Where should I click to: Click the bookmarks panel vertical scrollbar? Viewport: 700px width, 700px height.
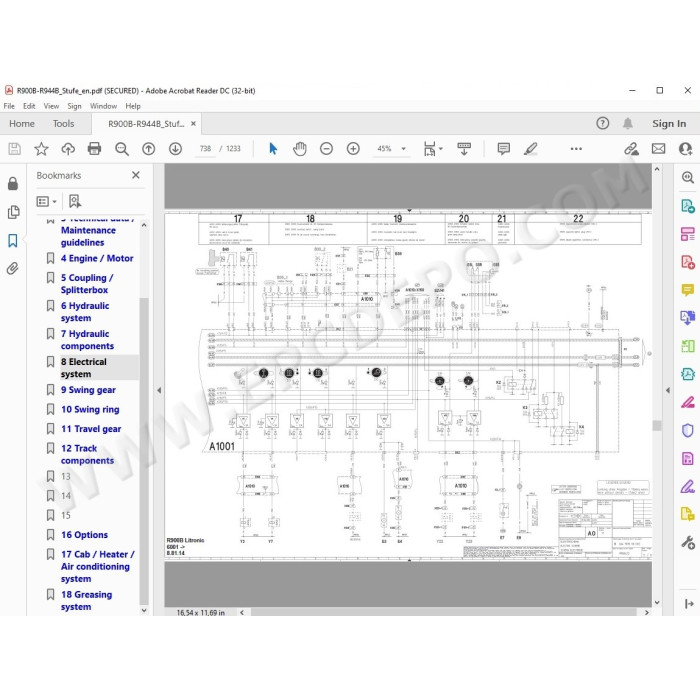point(144,451)
